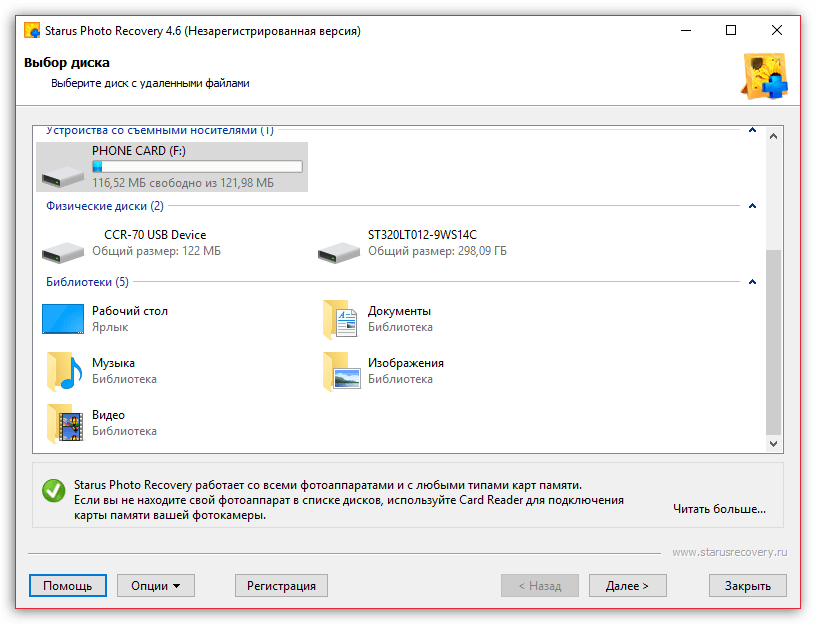Select the Изображения library icon

point(341,371)
